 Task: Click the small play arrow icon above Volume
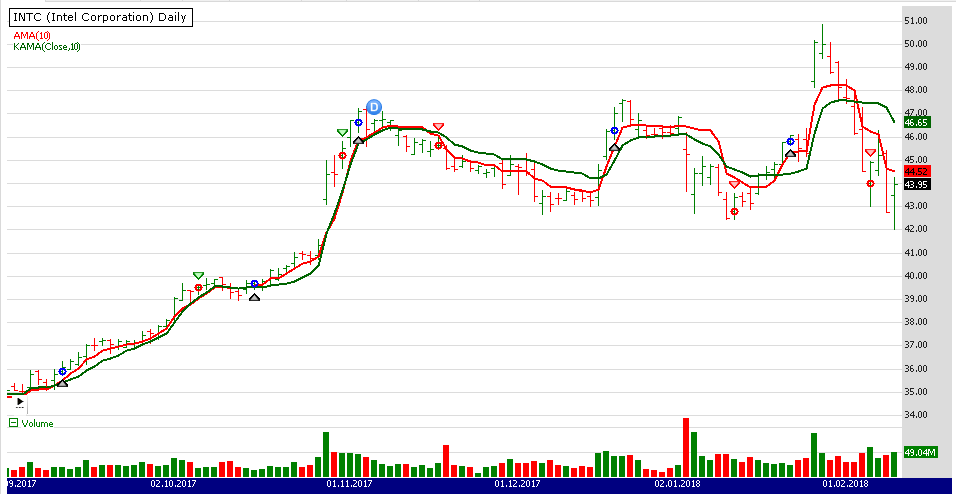click(x=20, y=402)
